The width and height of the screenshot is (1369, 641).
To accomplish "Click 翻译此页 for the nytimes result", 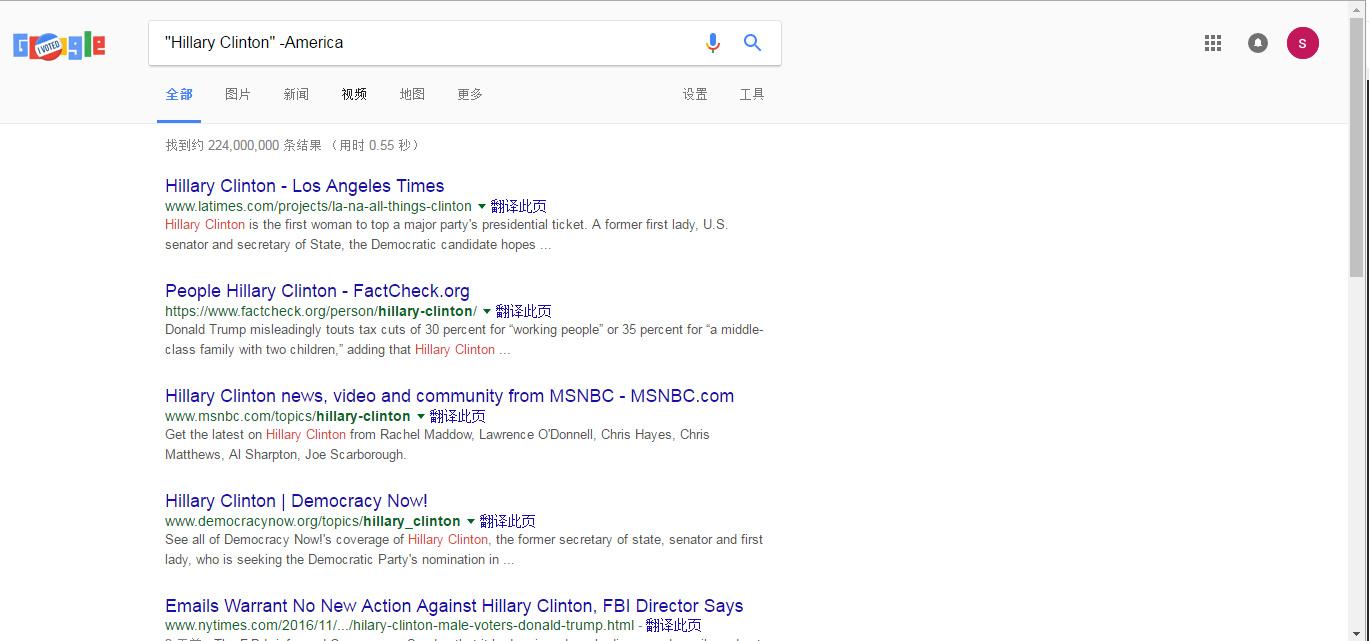I will click(x=674, y=626).
